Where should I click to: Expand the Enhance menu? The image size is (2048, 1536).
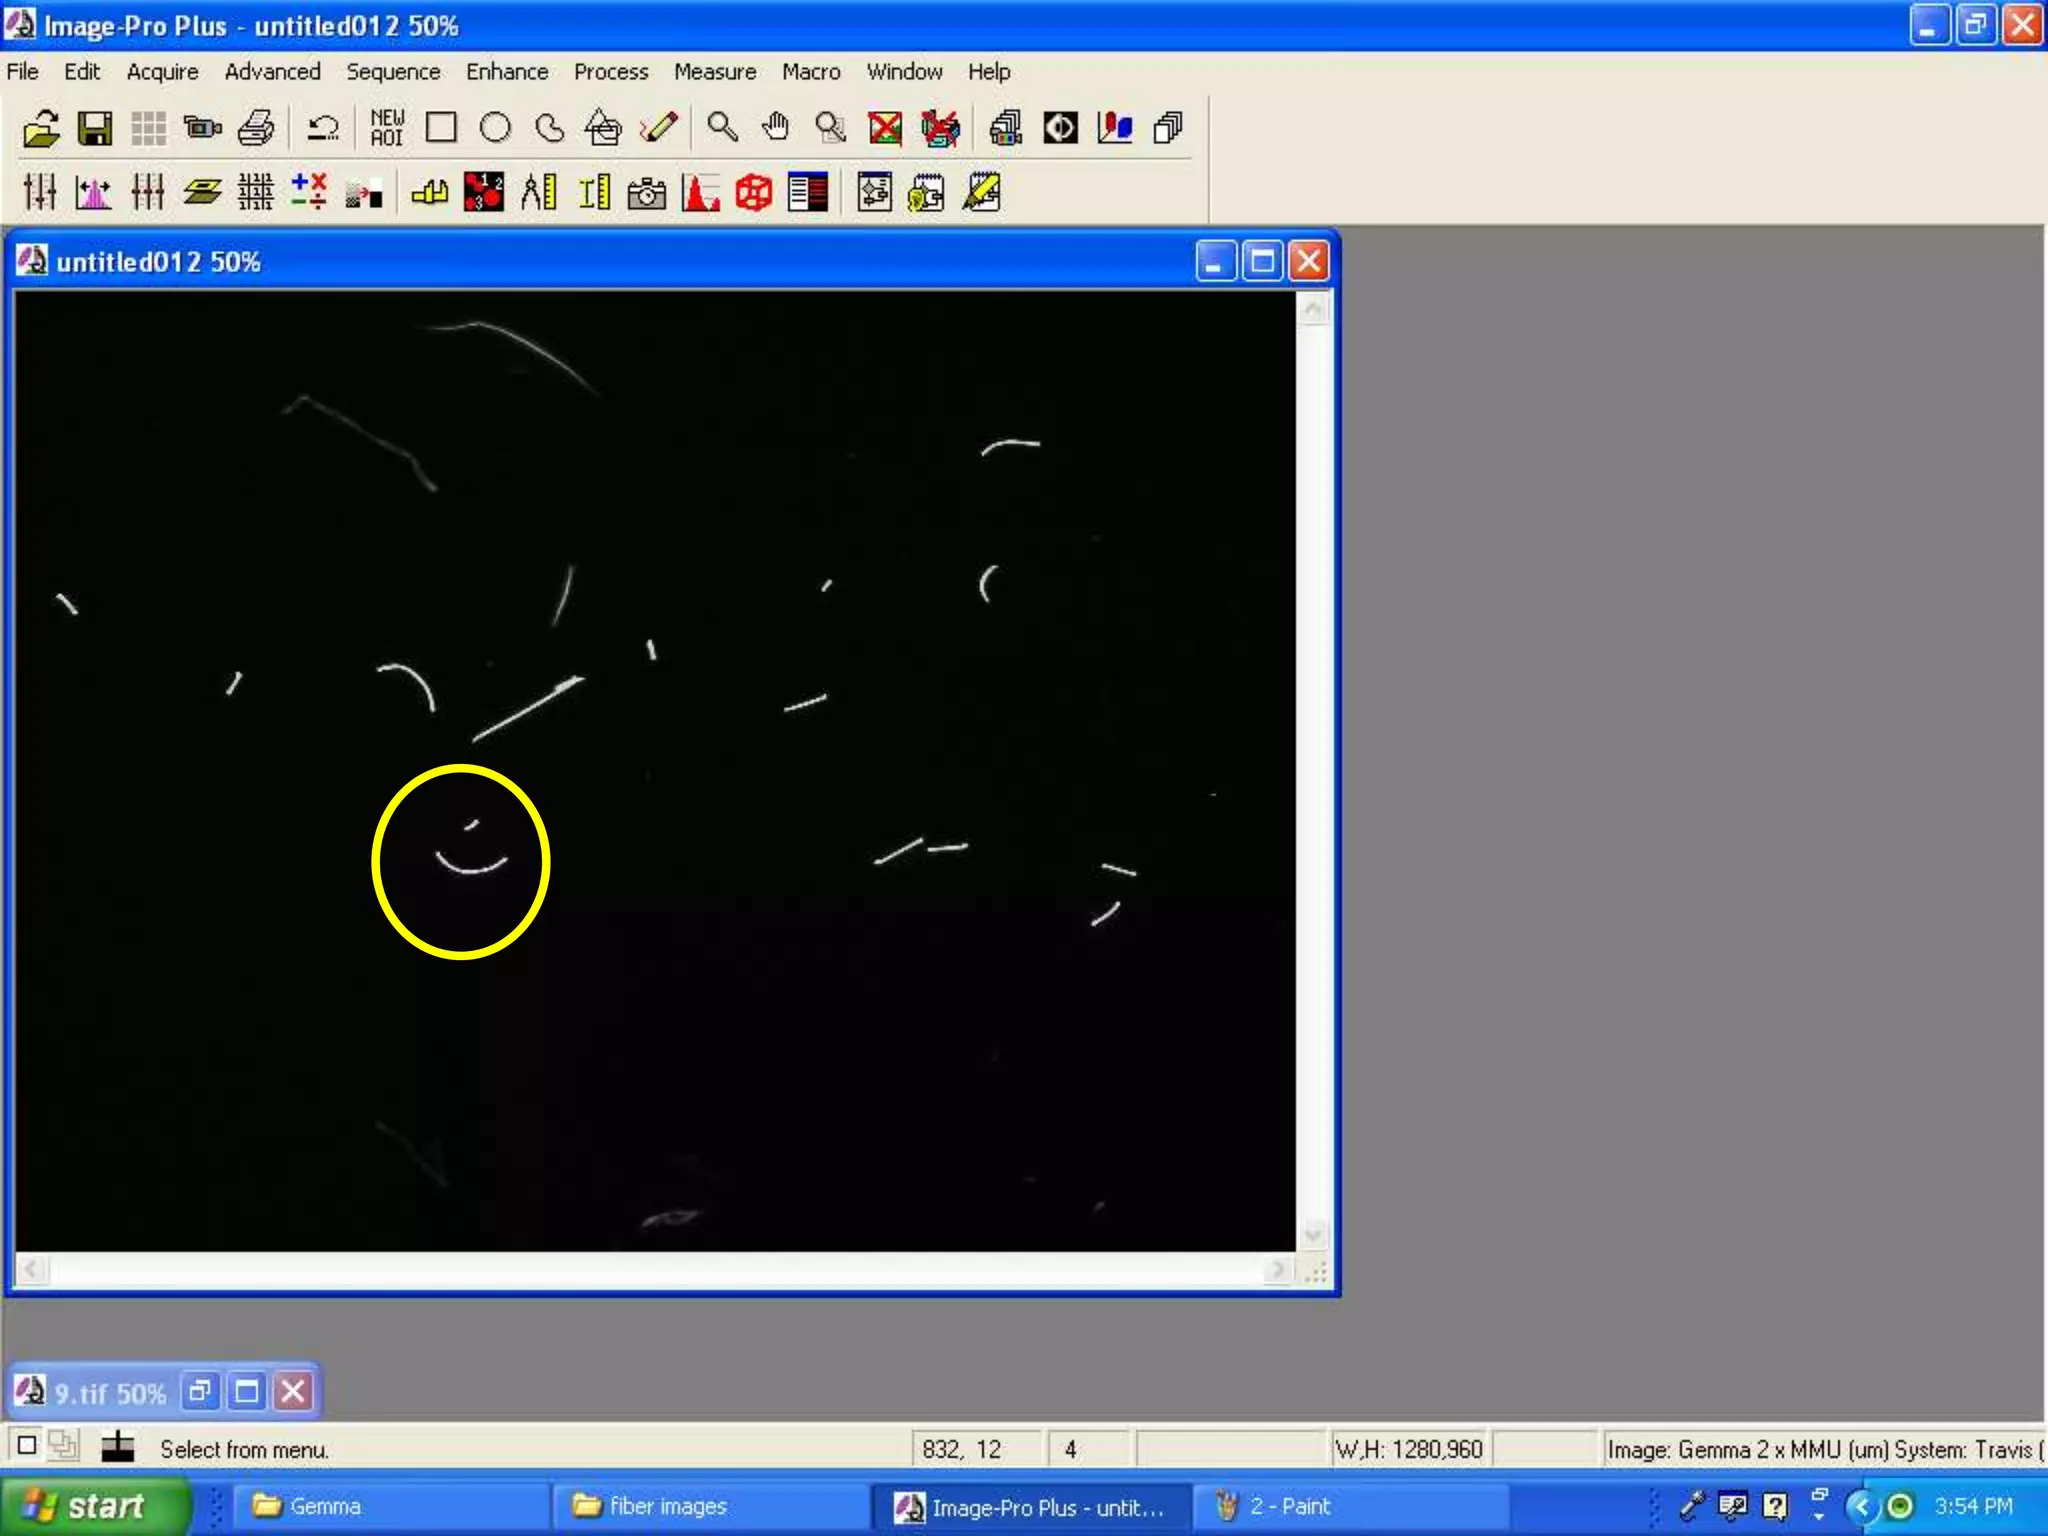(506, 72)
